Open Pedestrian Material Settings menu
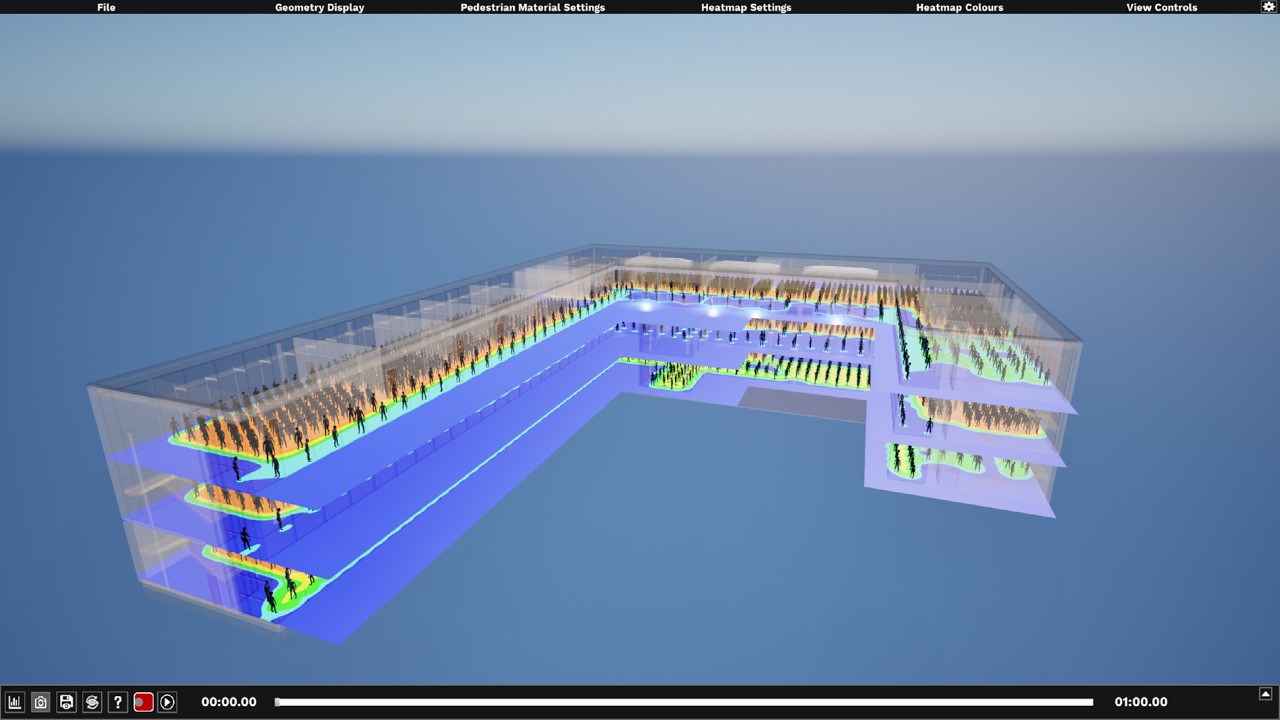Screen dimensions: 1280x720 coord(532,7)
